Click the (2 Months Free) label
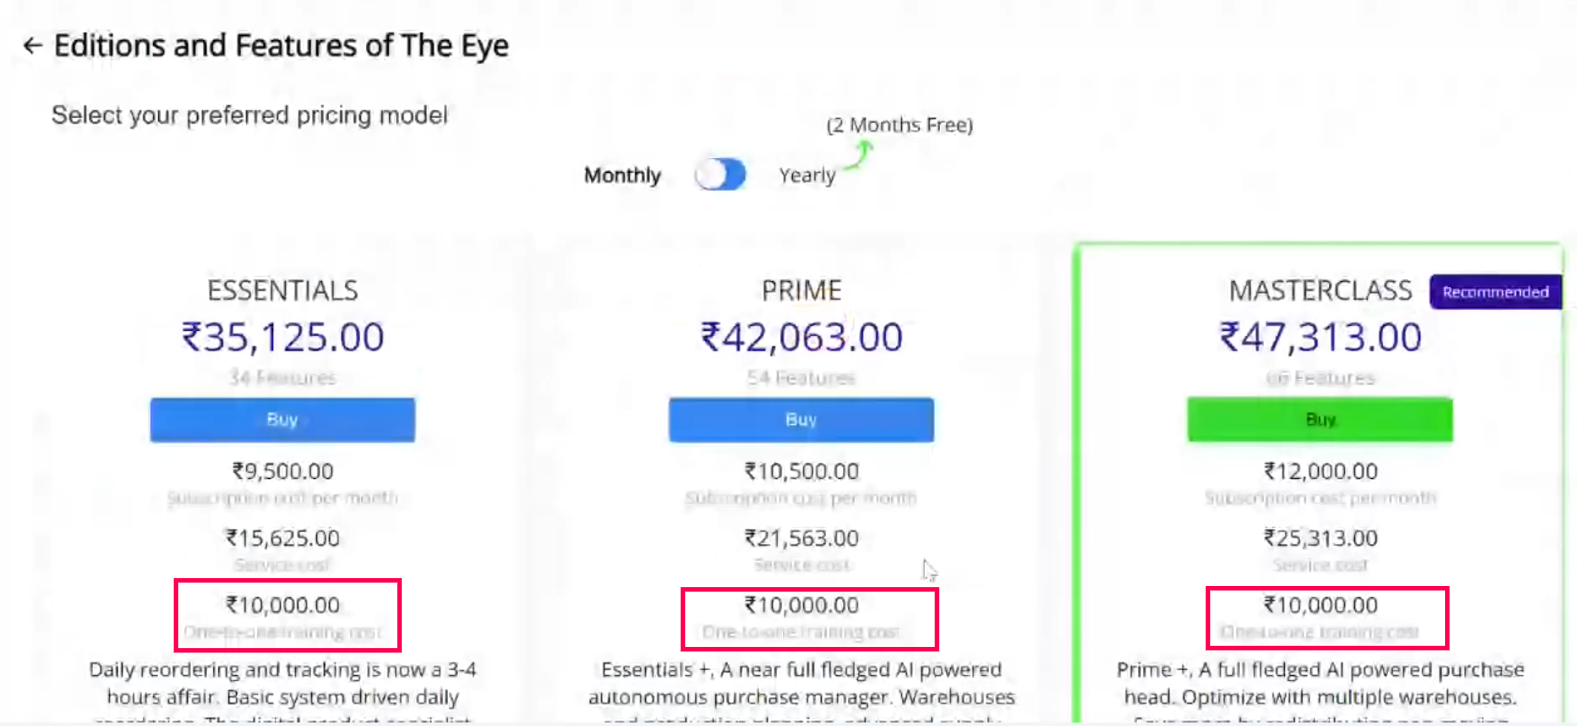The height and width of the screenshot is (726, 1577). coord(899,125)
